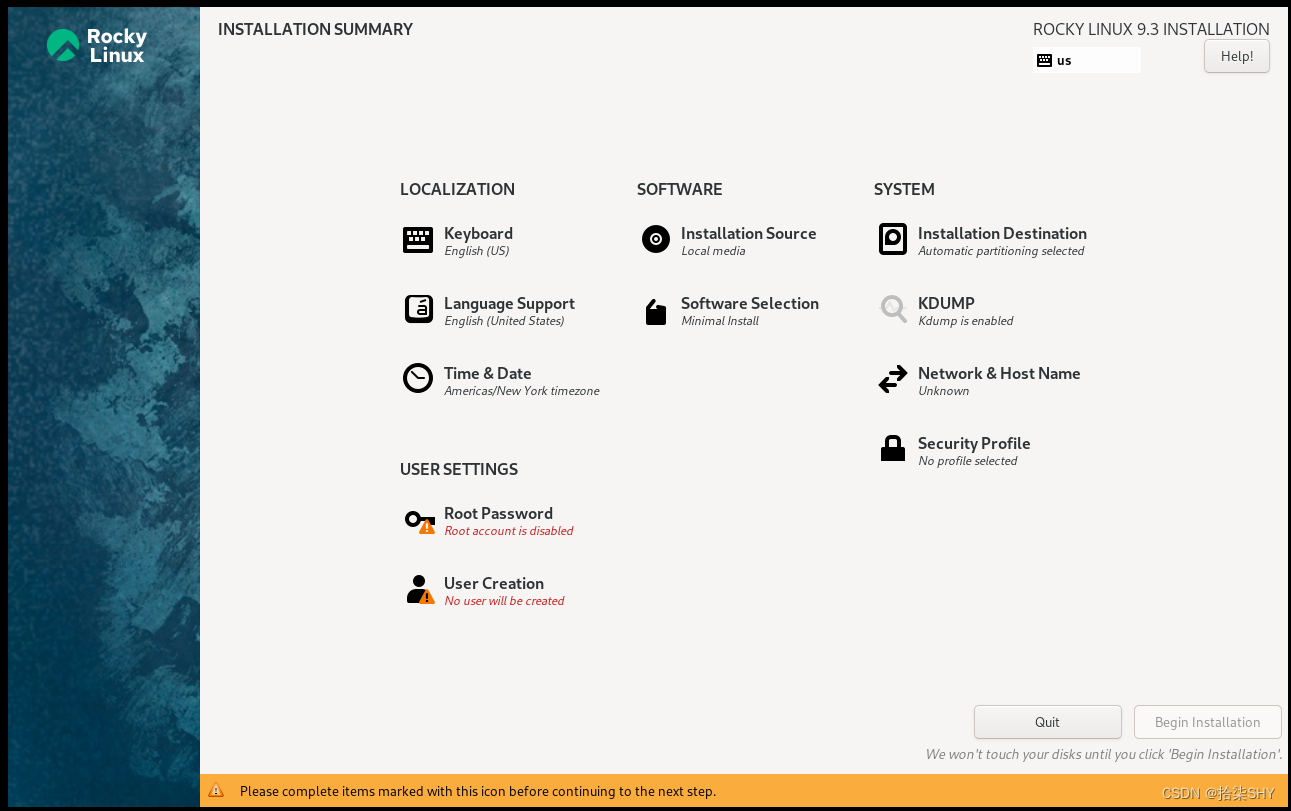The width and height of the screenshot is (1291, 811).
Task: Click the User Creation person icon
Action: (x=420, y=590)
